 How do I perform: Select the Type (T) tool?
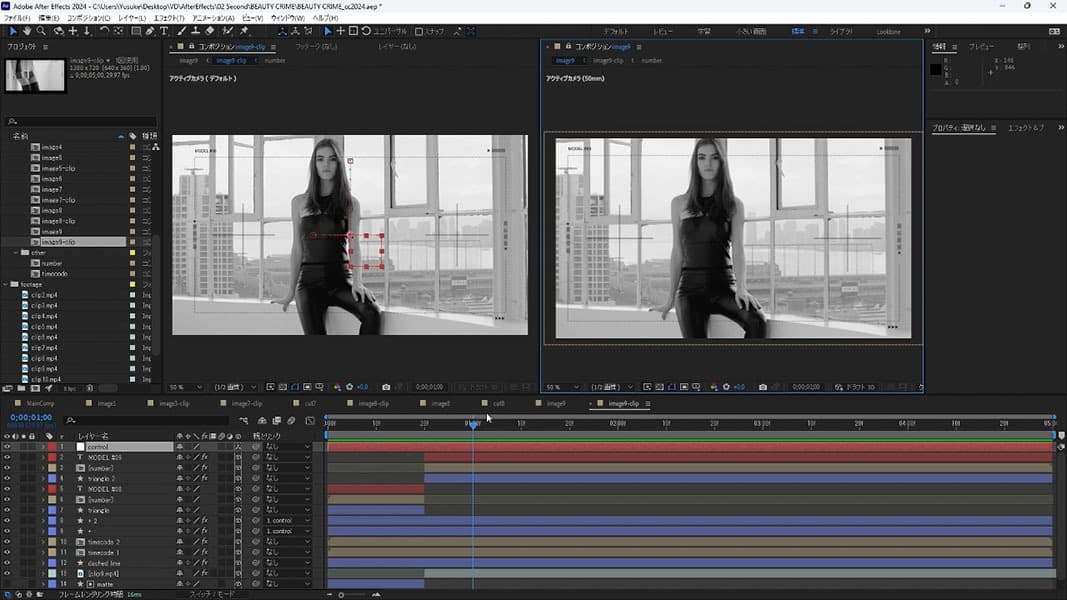[x=164, y=31]
